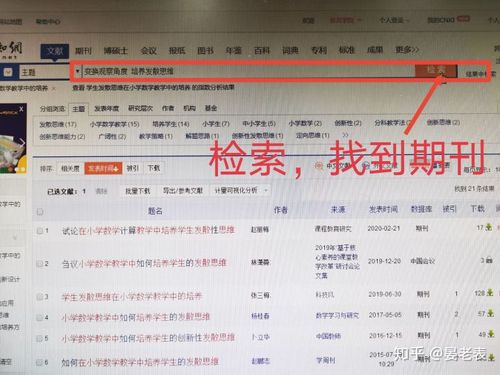The height and width of the screenshot is (375, 500).
Task: Group results by 研究层次
Action: pyautogui.click(x=140, y=108)
